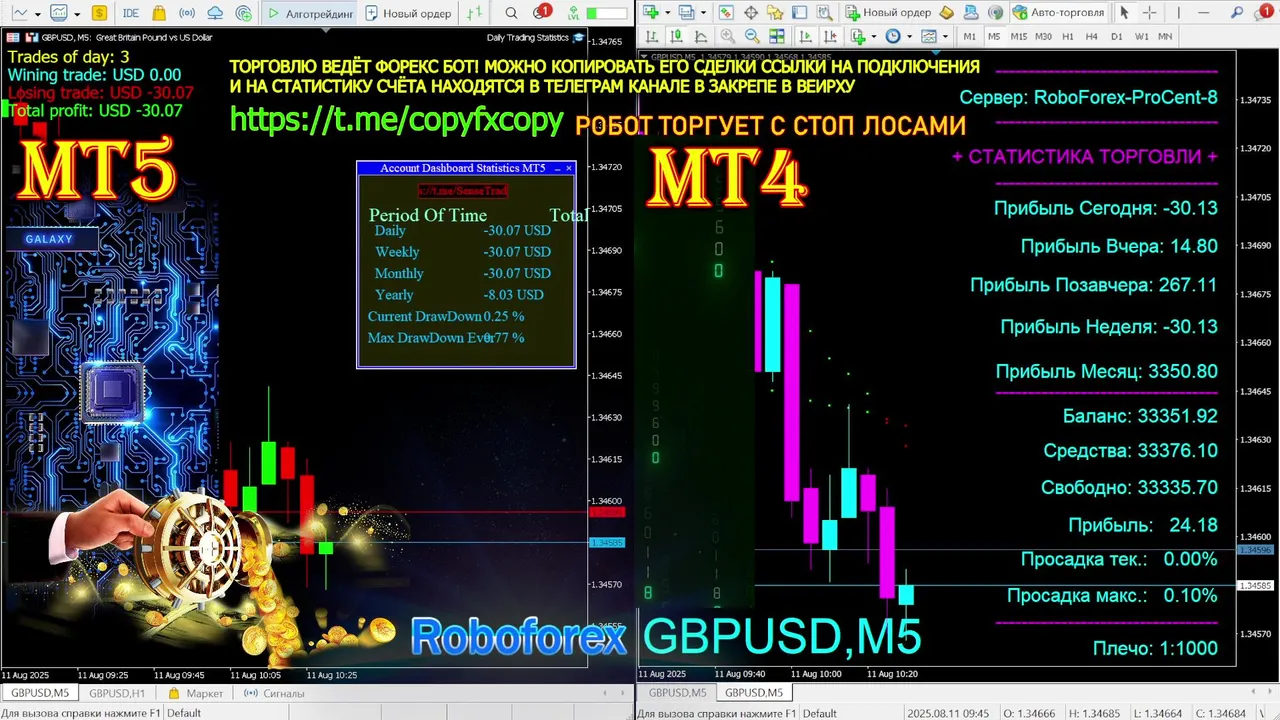Open the VPS cloud icon in MT5
Viewport: 1280px width, 720px height.
pyautogui.click(x=215, y=13)
